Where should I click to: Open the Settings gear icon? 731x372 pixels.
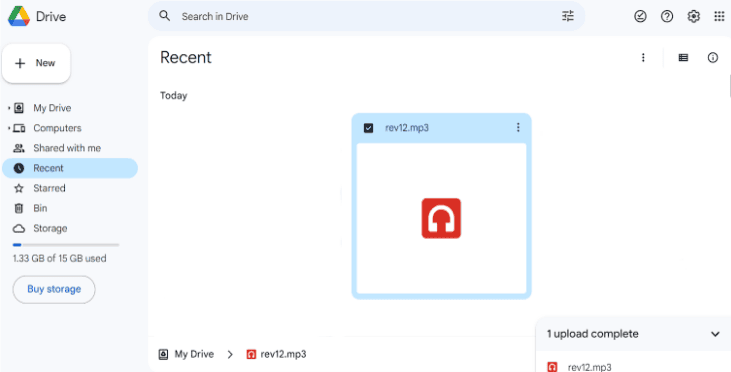tap(693, 16)
